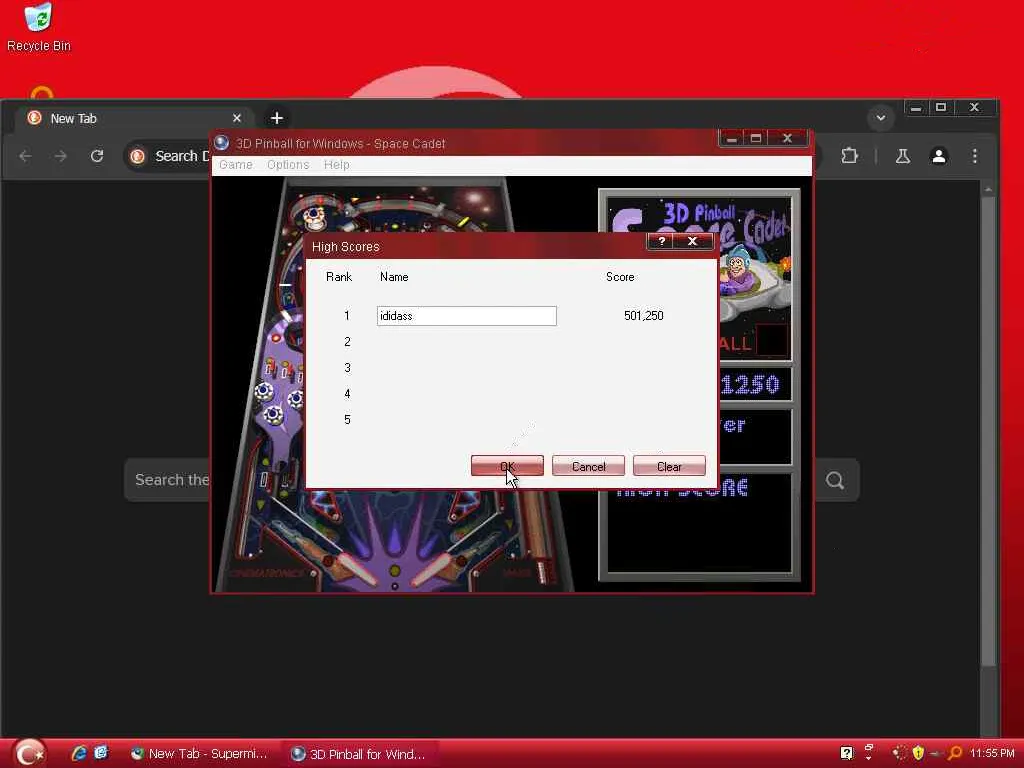Screen dimensions: 1024x768
Task: Click the Score column header
Action: (620, 277)
